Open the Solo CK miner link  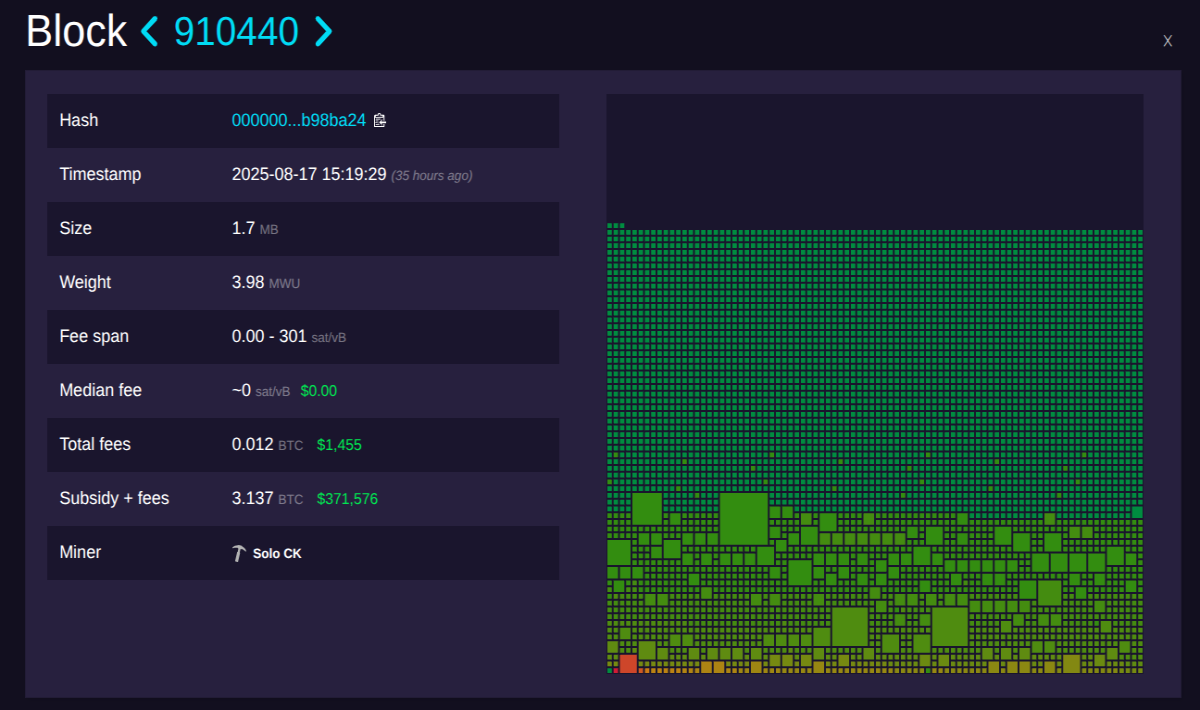pyautogui.click(x=277, y=553)
